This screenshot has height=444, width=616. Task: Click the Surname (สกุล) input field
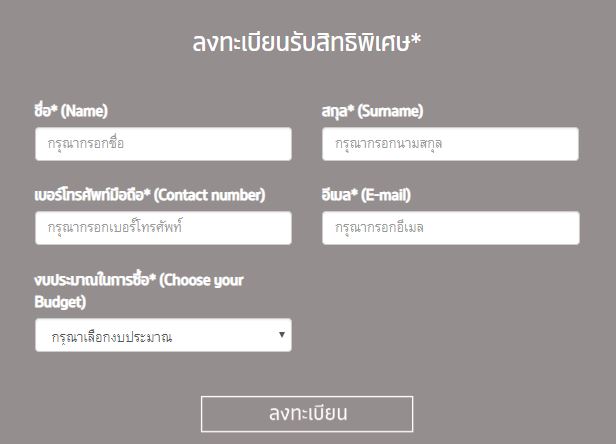click(x=450, y=144)
